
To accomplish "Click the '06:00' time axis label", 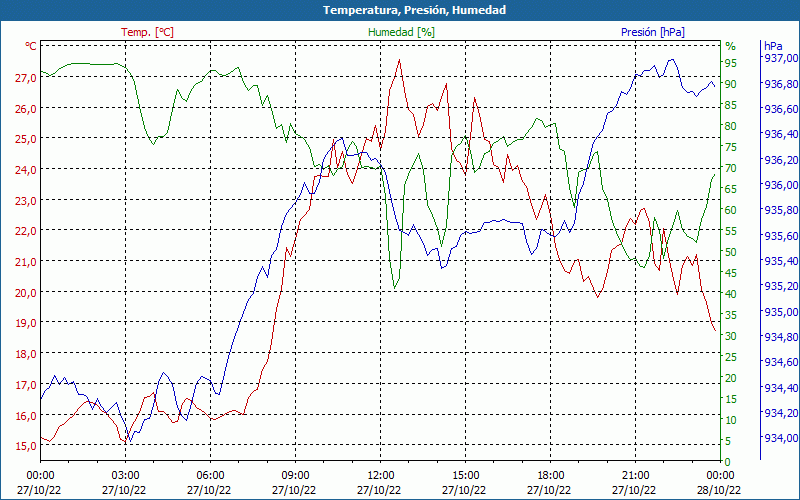I will [x=211, y=476].
